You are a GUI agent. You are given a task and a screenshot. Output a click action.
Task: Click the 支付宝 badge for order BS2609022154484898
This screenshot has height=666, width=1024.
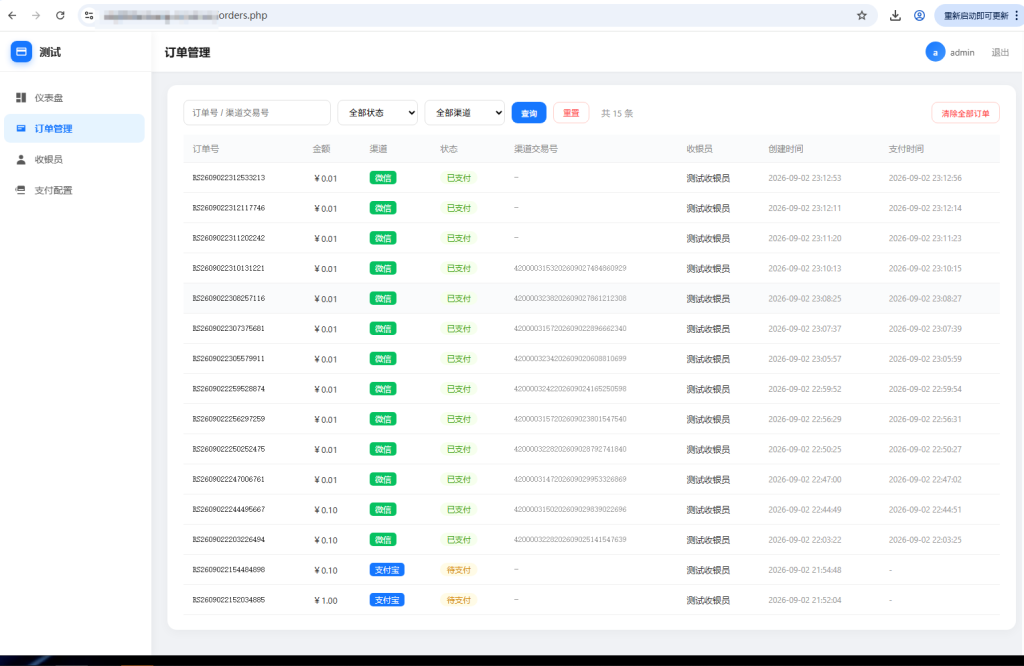387,570
